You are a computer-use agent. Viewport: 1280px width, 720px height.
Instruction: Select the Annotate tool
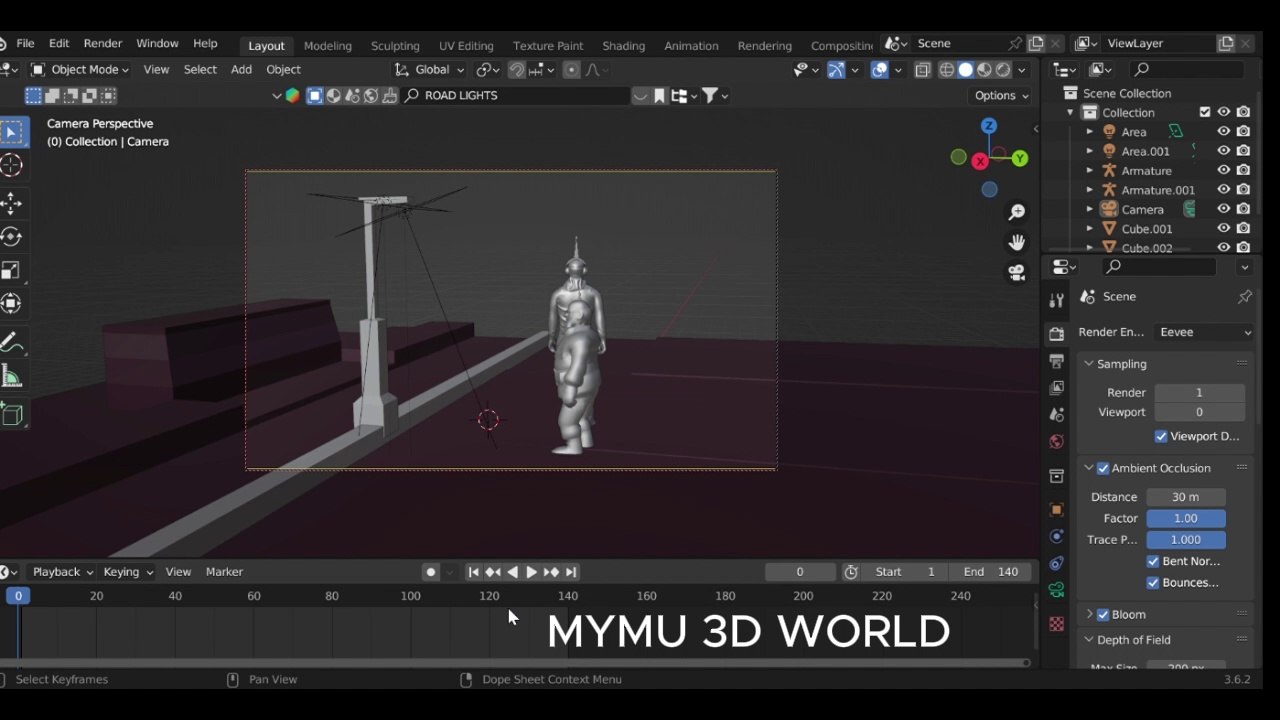[x=11, y=343]
